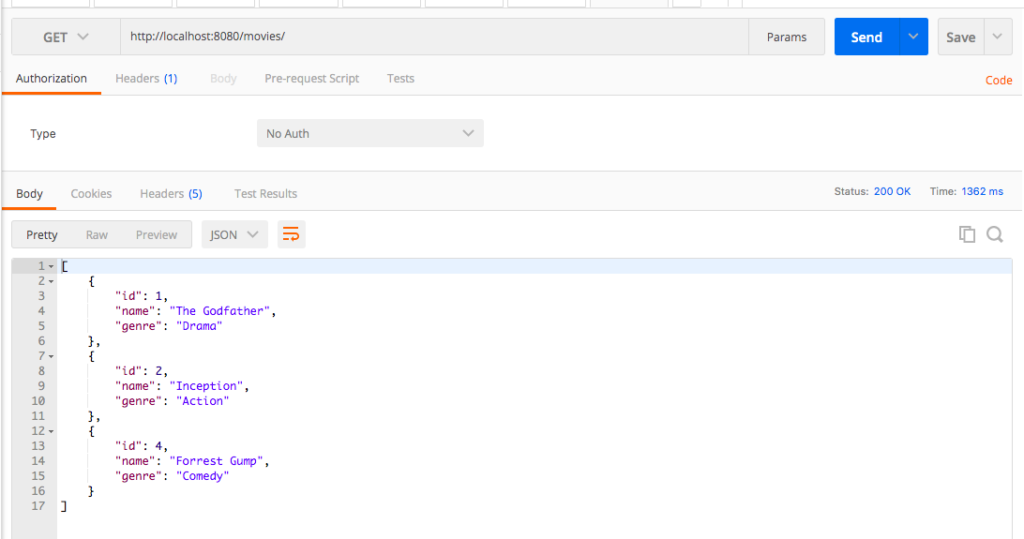1024x539 pixels.
Task: Click the Code link
Action: 998,80
